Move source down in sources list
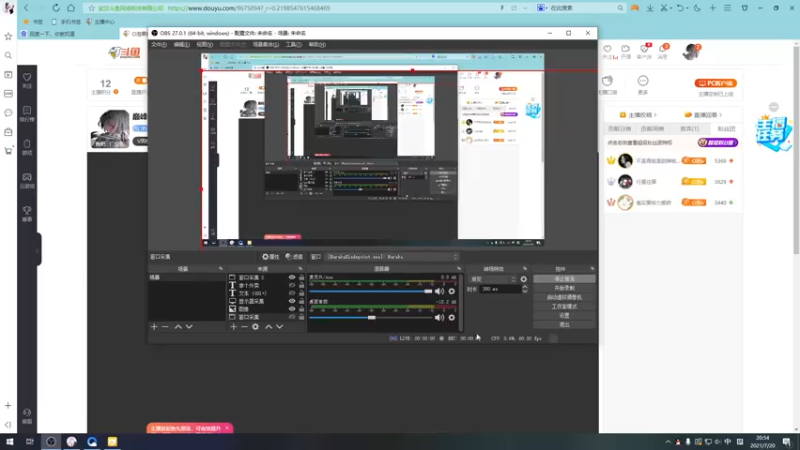The image size is (800, 450). [x=280, y=327]
